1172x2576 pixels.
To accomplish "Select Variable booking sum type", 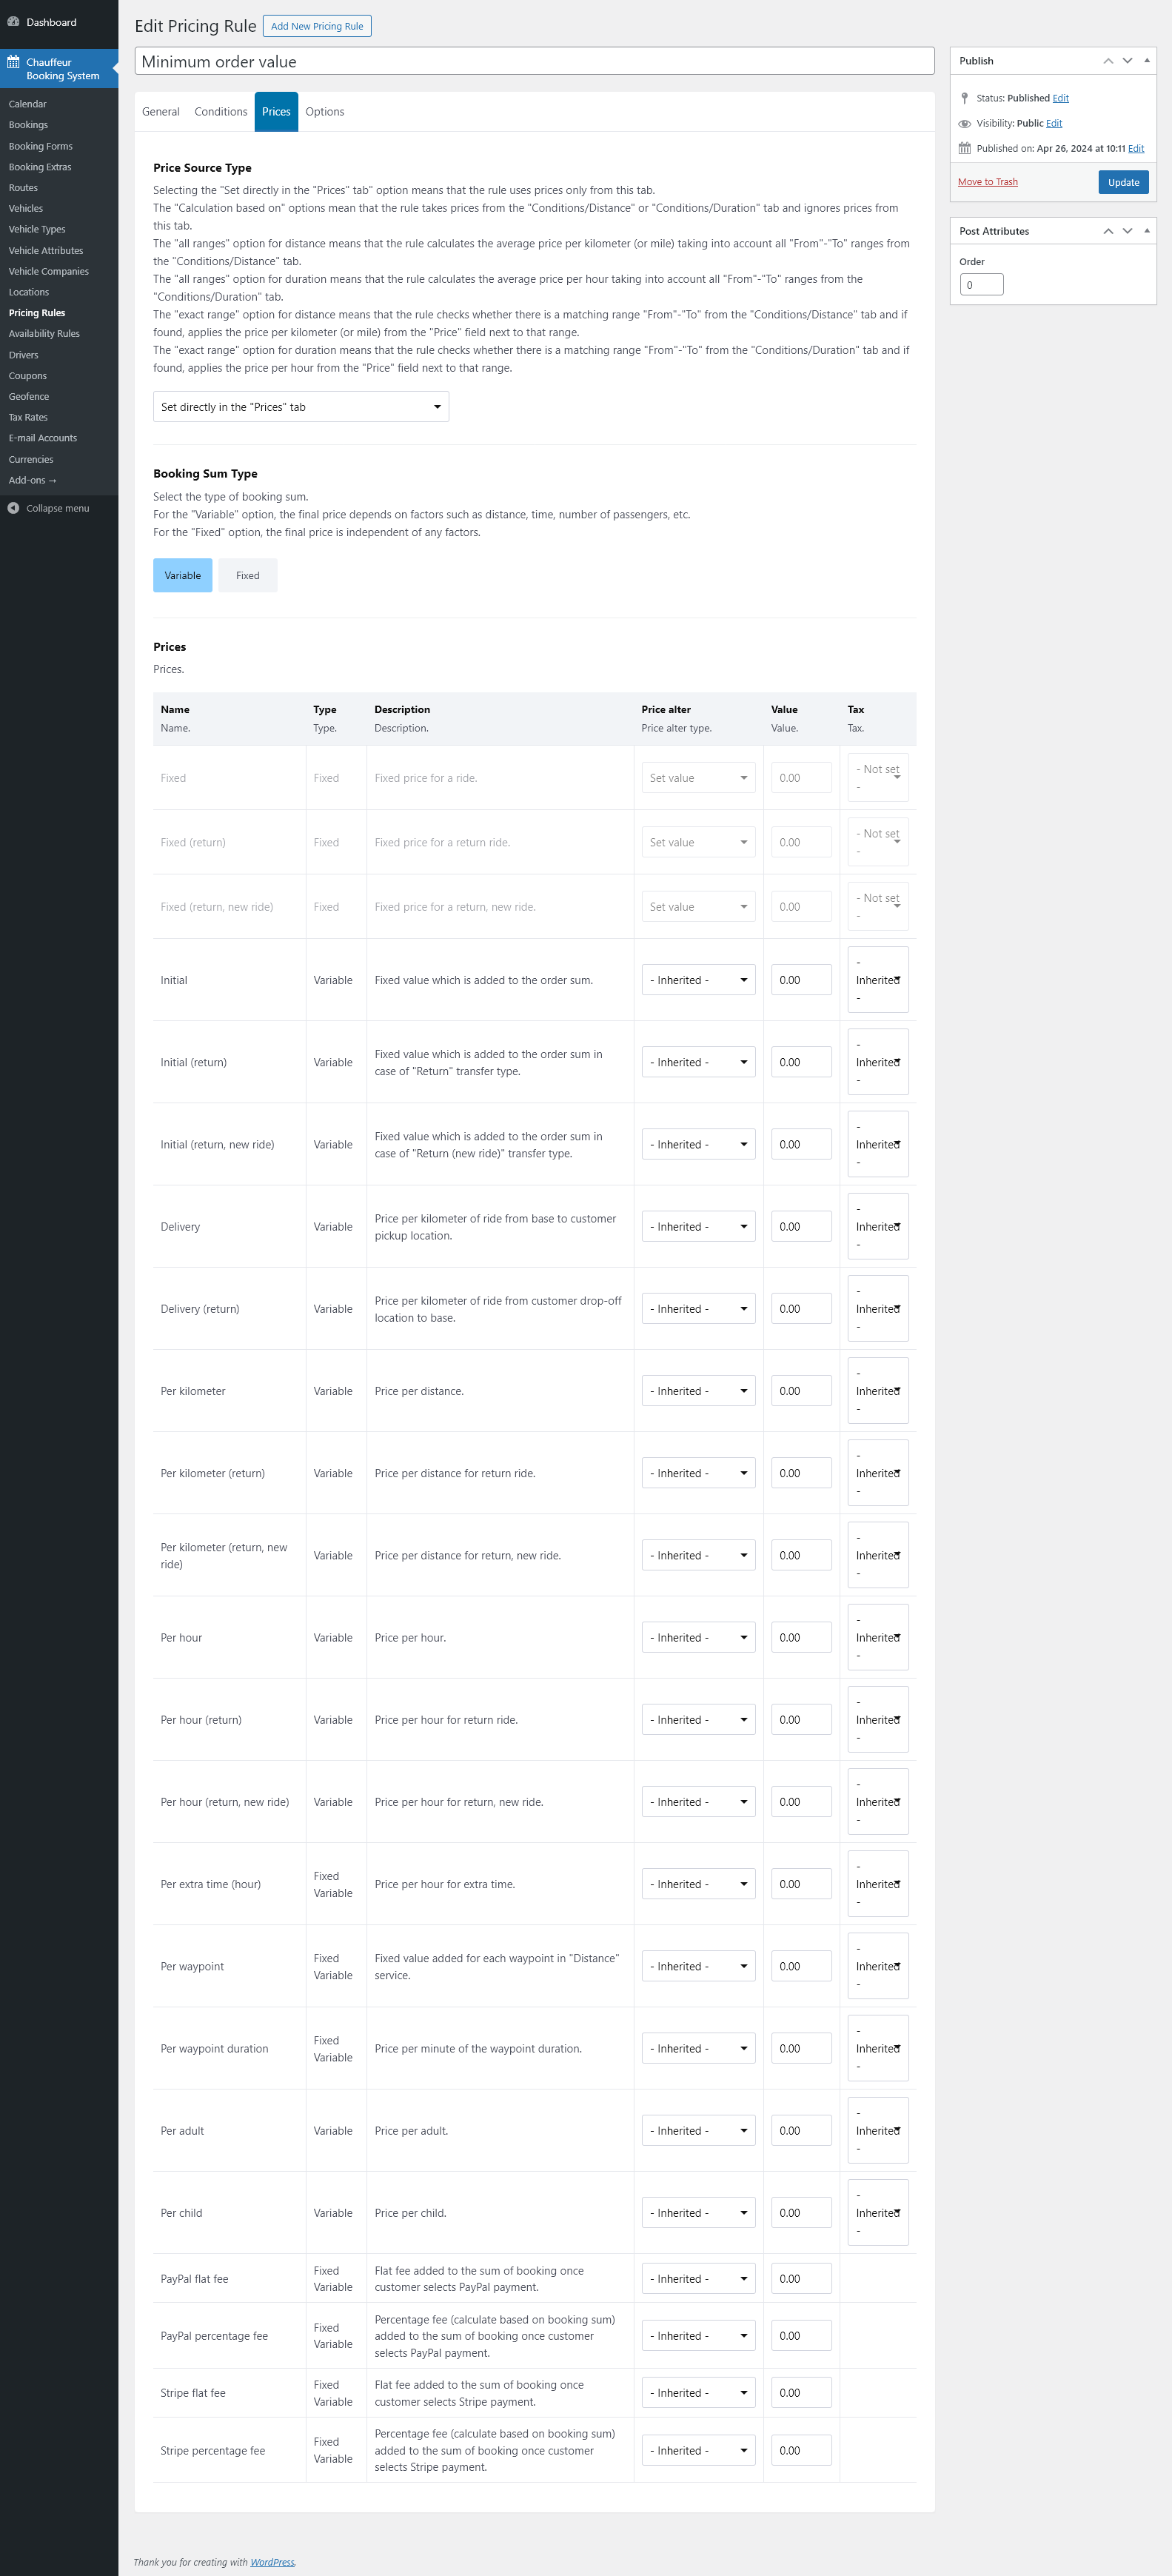I will [x=182, y=575].
